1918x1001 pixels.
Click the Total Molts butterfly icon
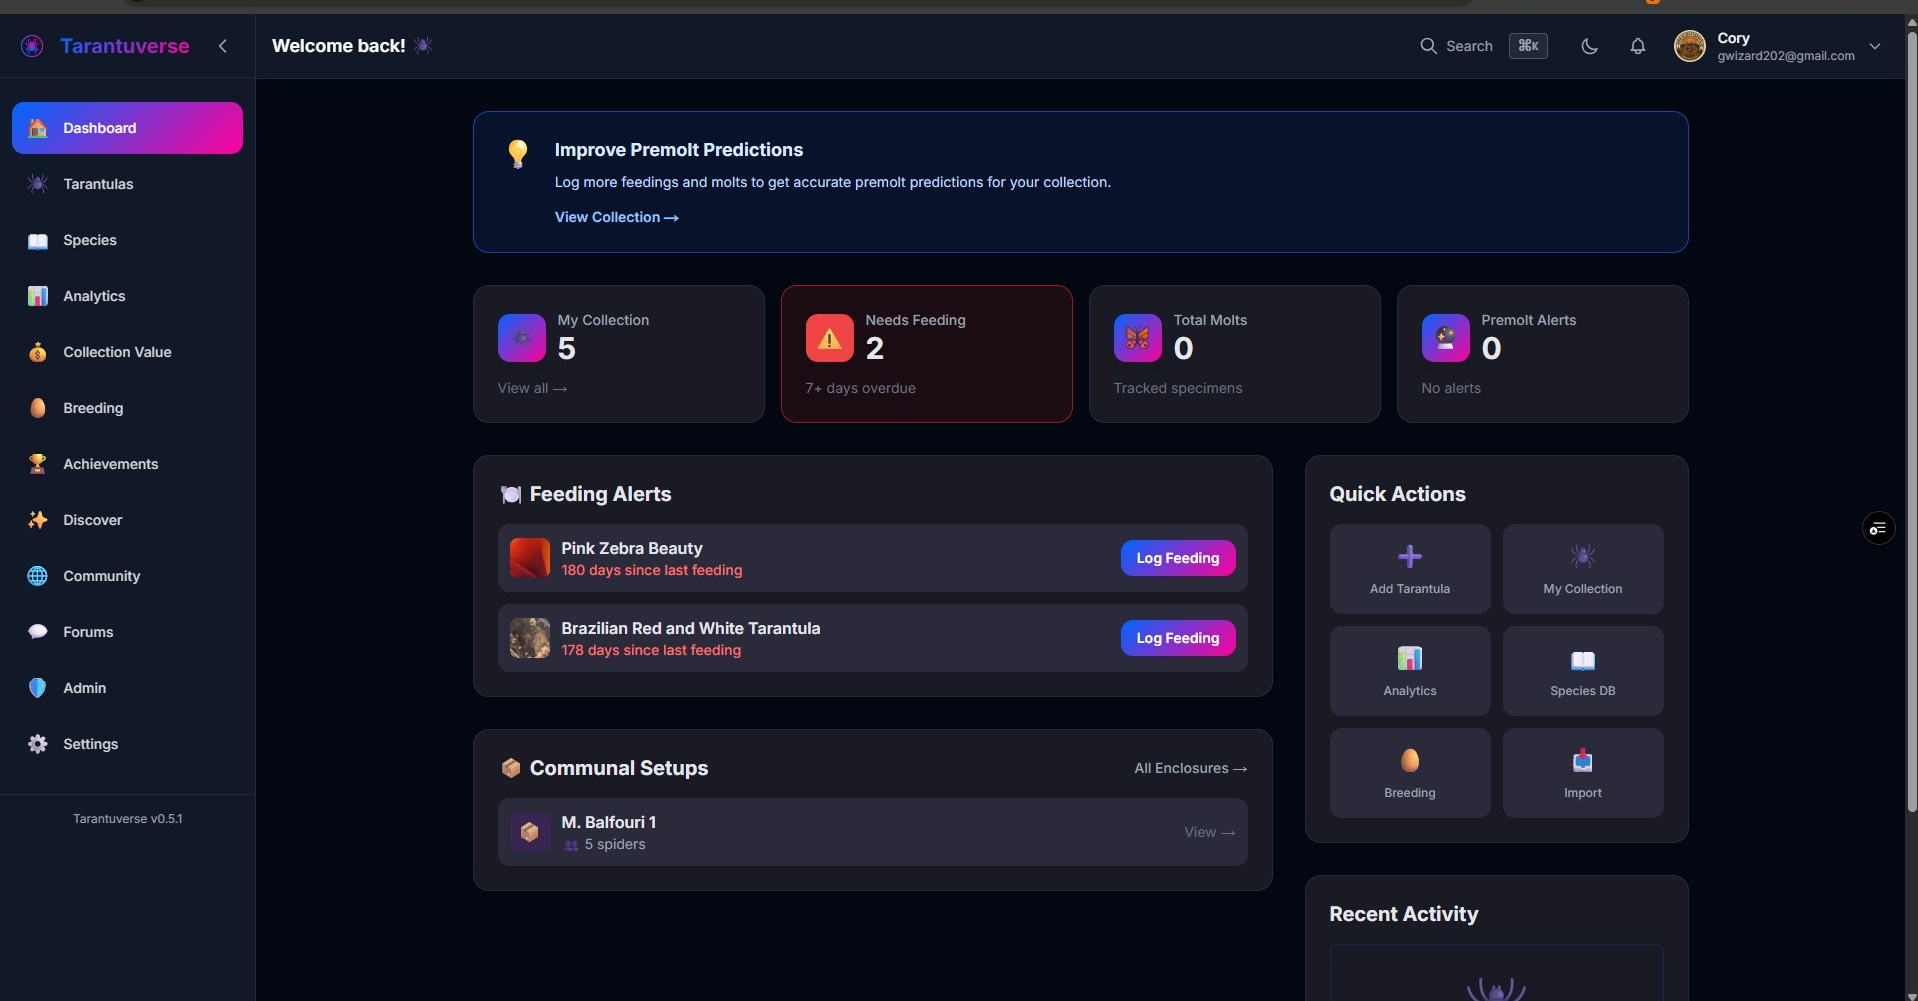point(1138,338)
